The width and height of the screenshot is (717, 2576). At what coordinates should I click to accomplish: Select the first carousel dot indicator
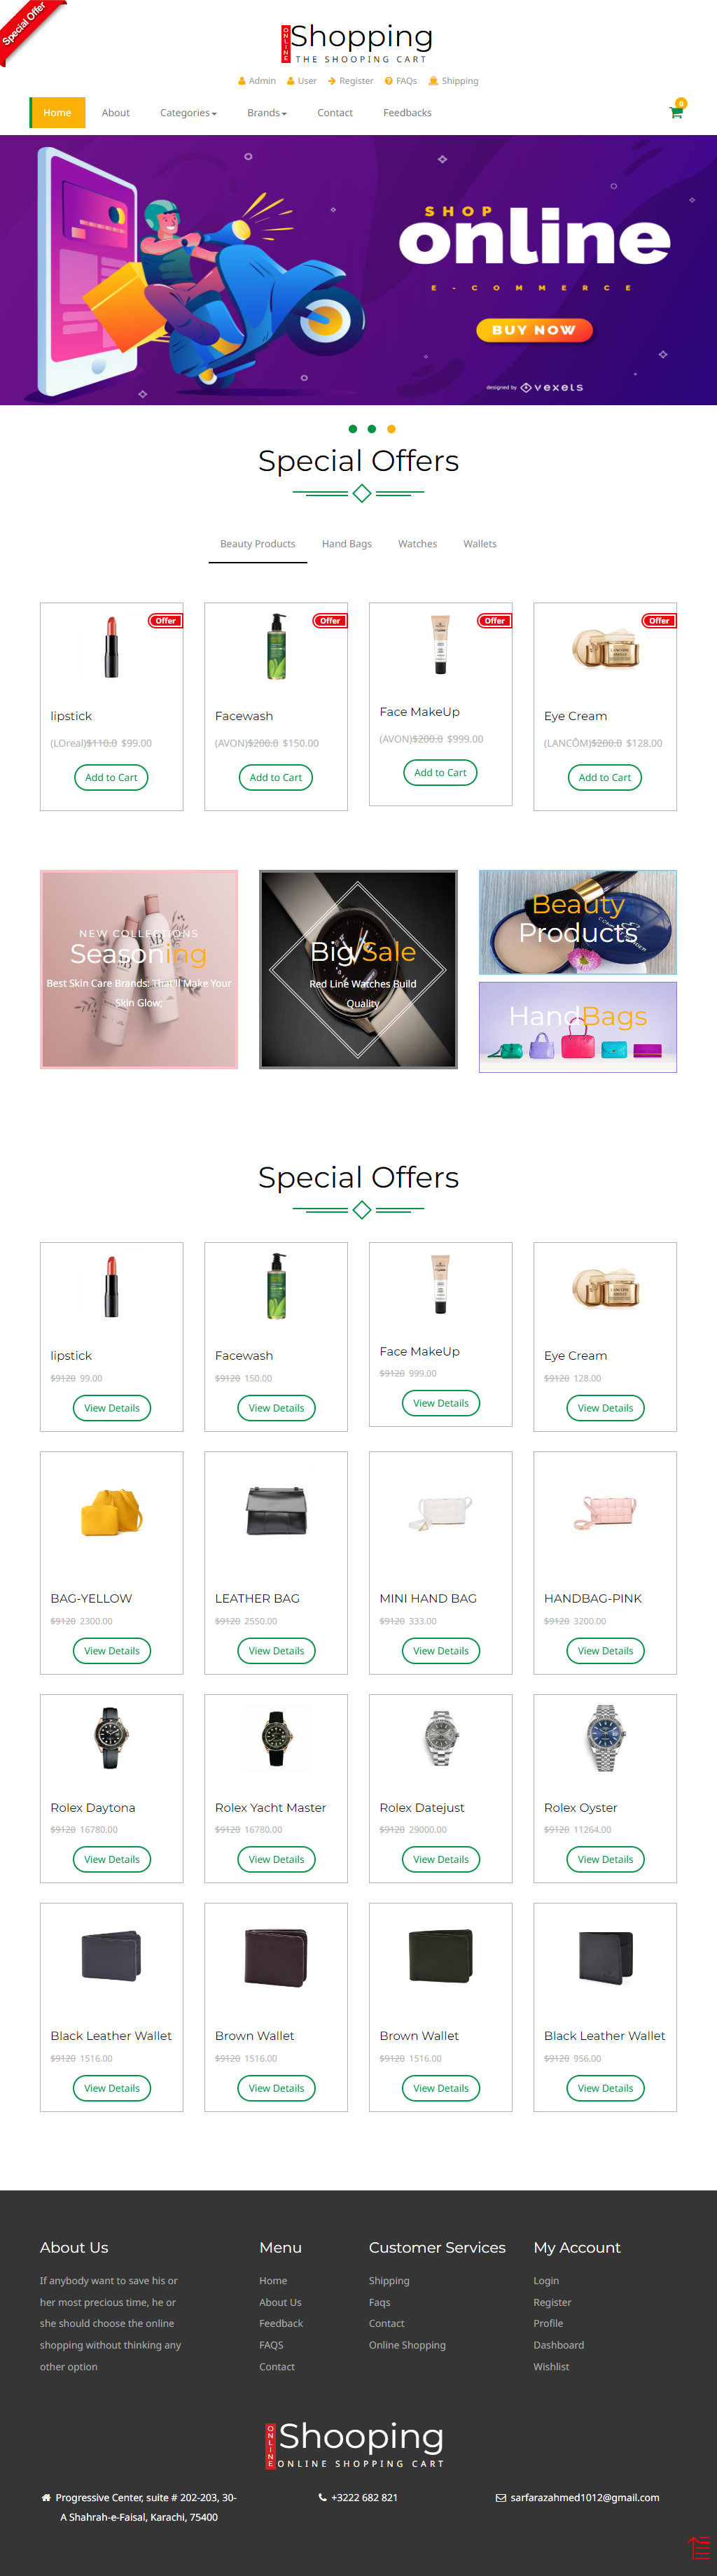click(352, 429)
